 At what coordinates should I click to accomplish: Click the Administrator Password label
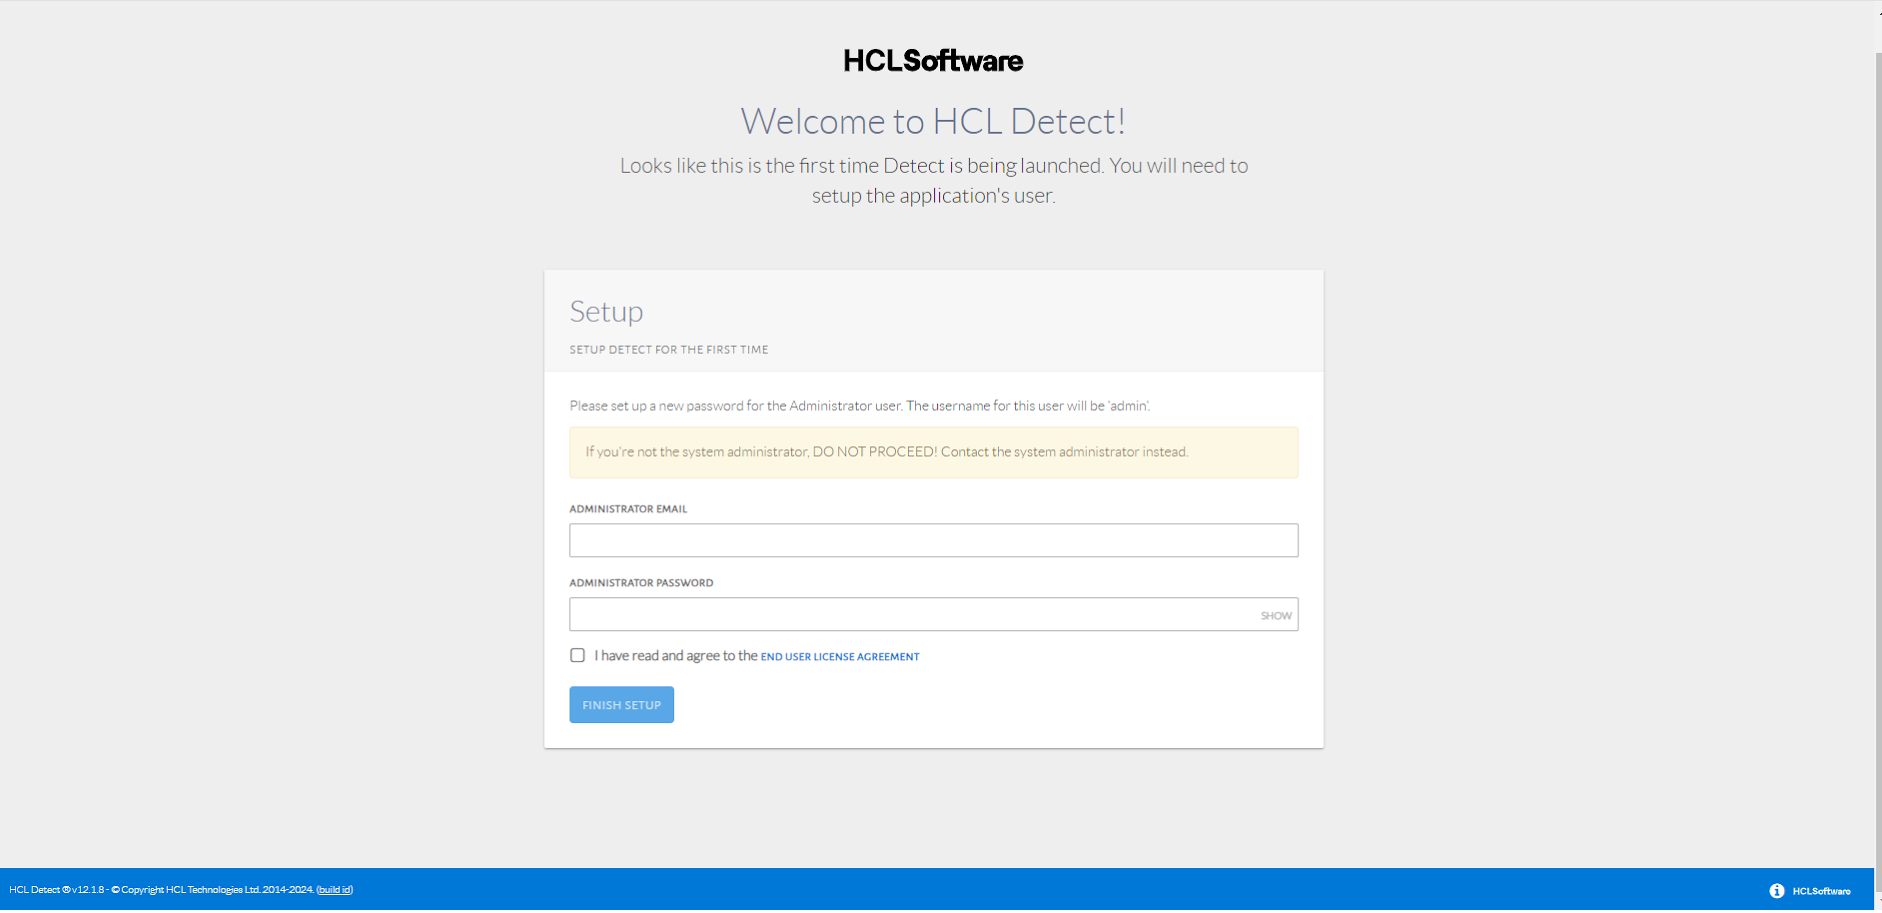tap(641, 583)
